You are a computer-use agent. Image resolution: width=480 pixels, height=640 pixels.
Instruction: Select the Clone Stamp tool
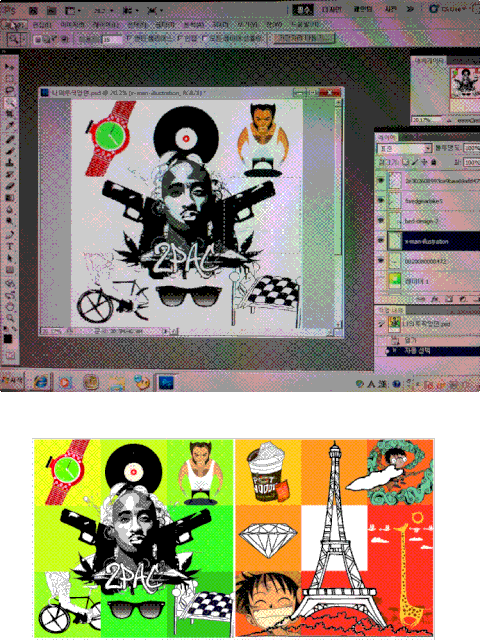[9, 162]
